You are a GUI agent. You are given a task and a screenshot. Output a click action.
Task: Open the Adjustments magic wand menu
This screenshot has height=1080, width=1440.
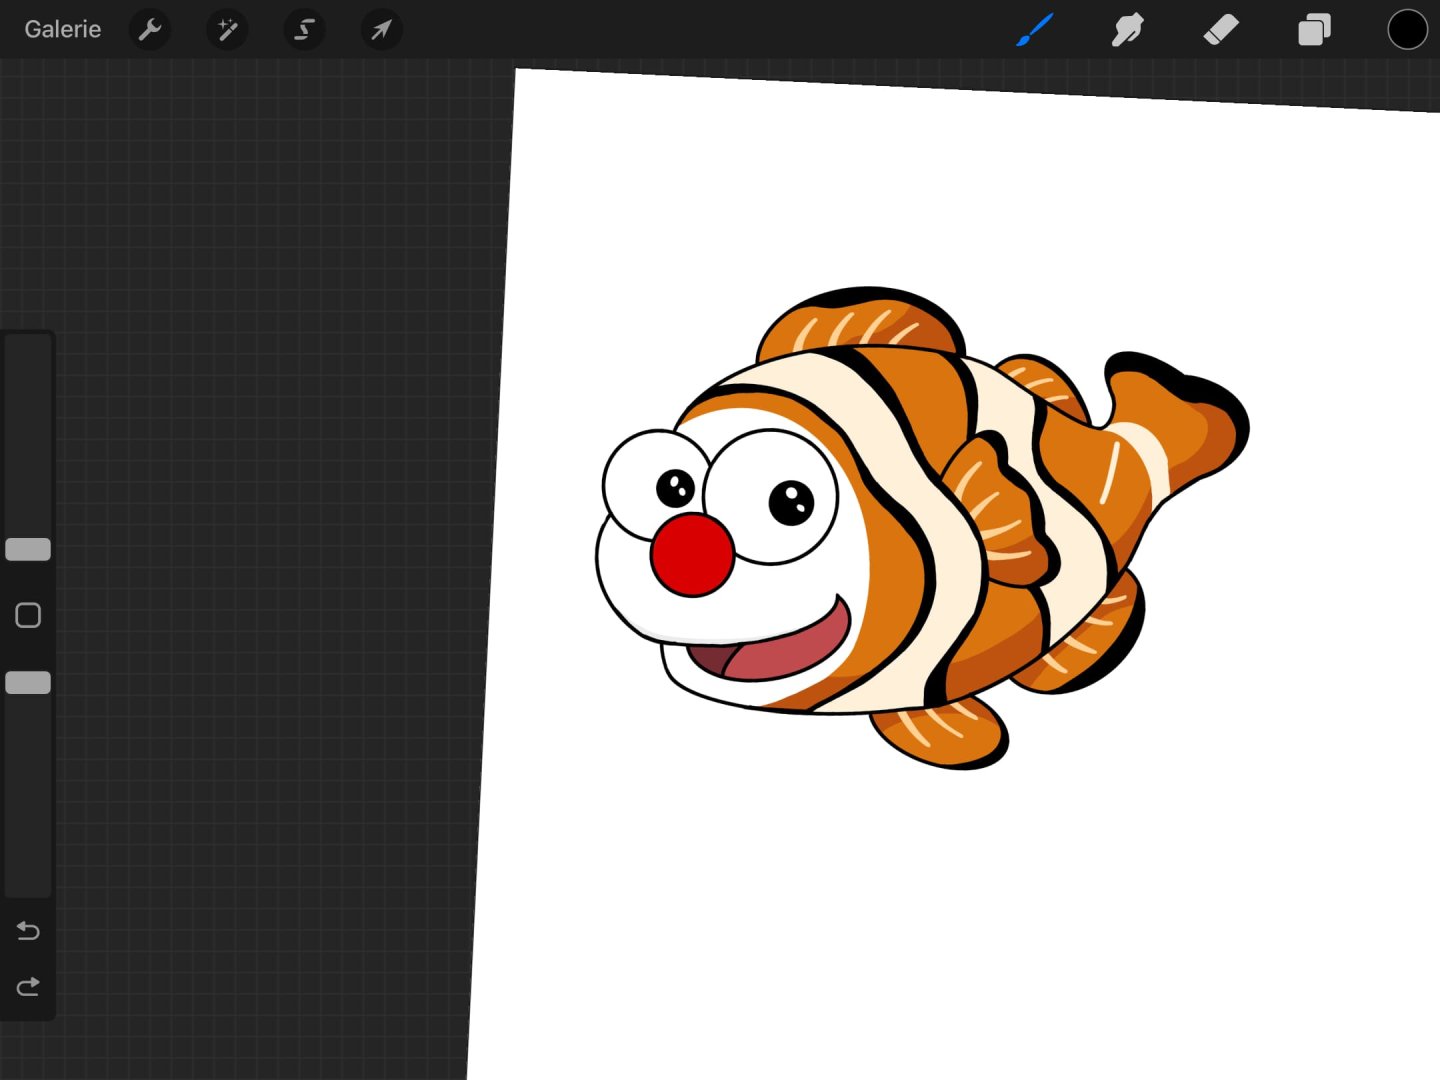[x=227, y=30]
